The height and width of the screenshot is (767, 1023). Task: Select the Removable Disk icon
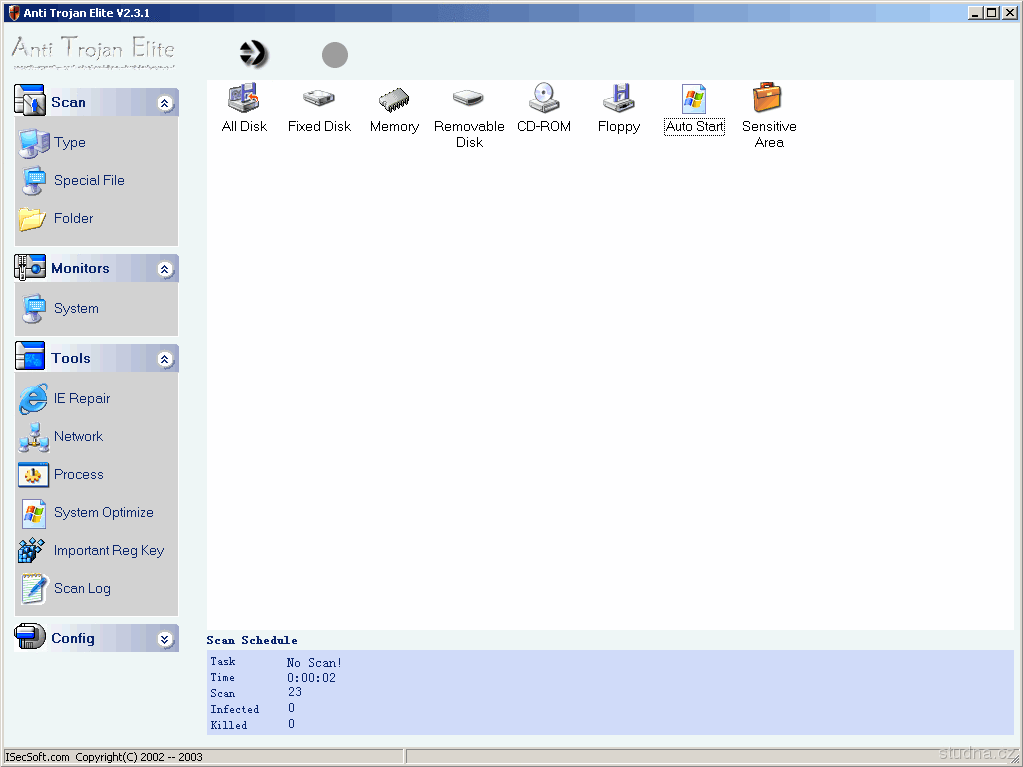click(x=468, y=98)
